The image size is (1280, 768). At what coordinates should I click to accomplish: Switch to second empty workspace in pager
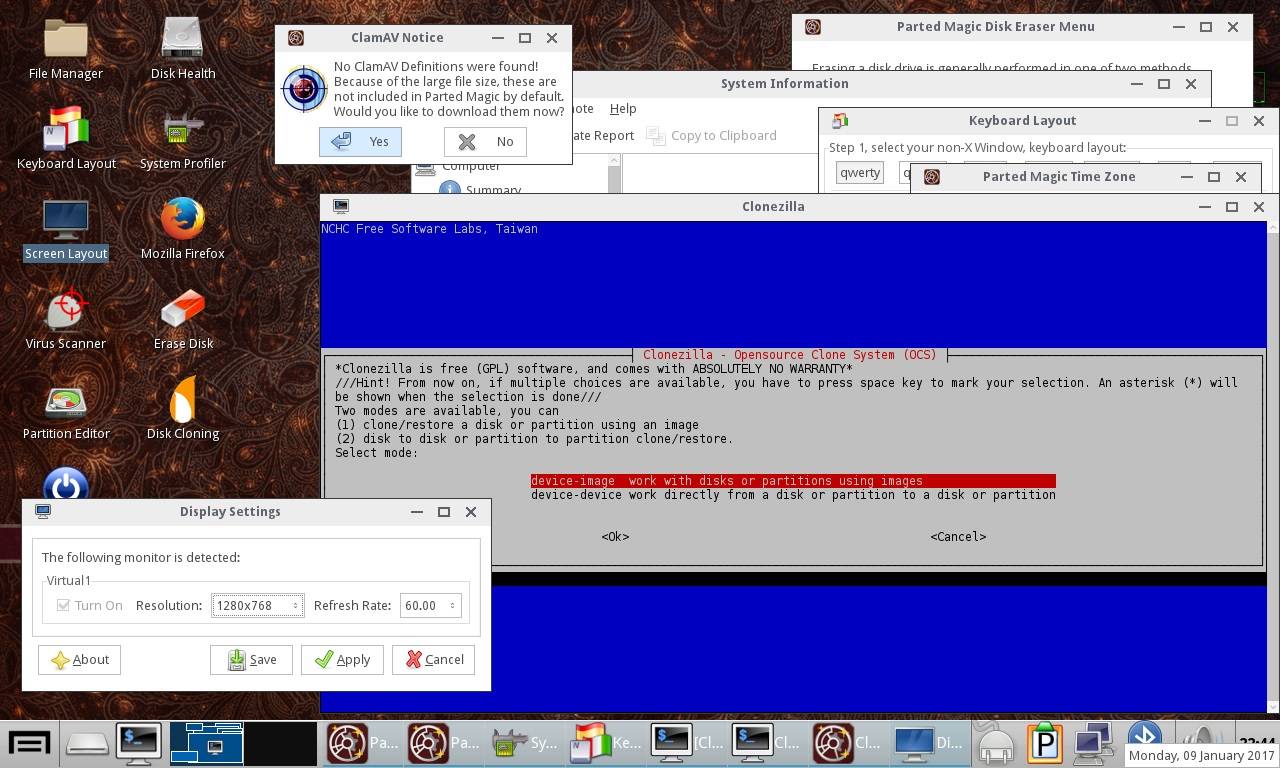click(x=281, y=743)
